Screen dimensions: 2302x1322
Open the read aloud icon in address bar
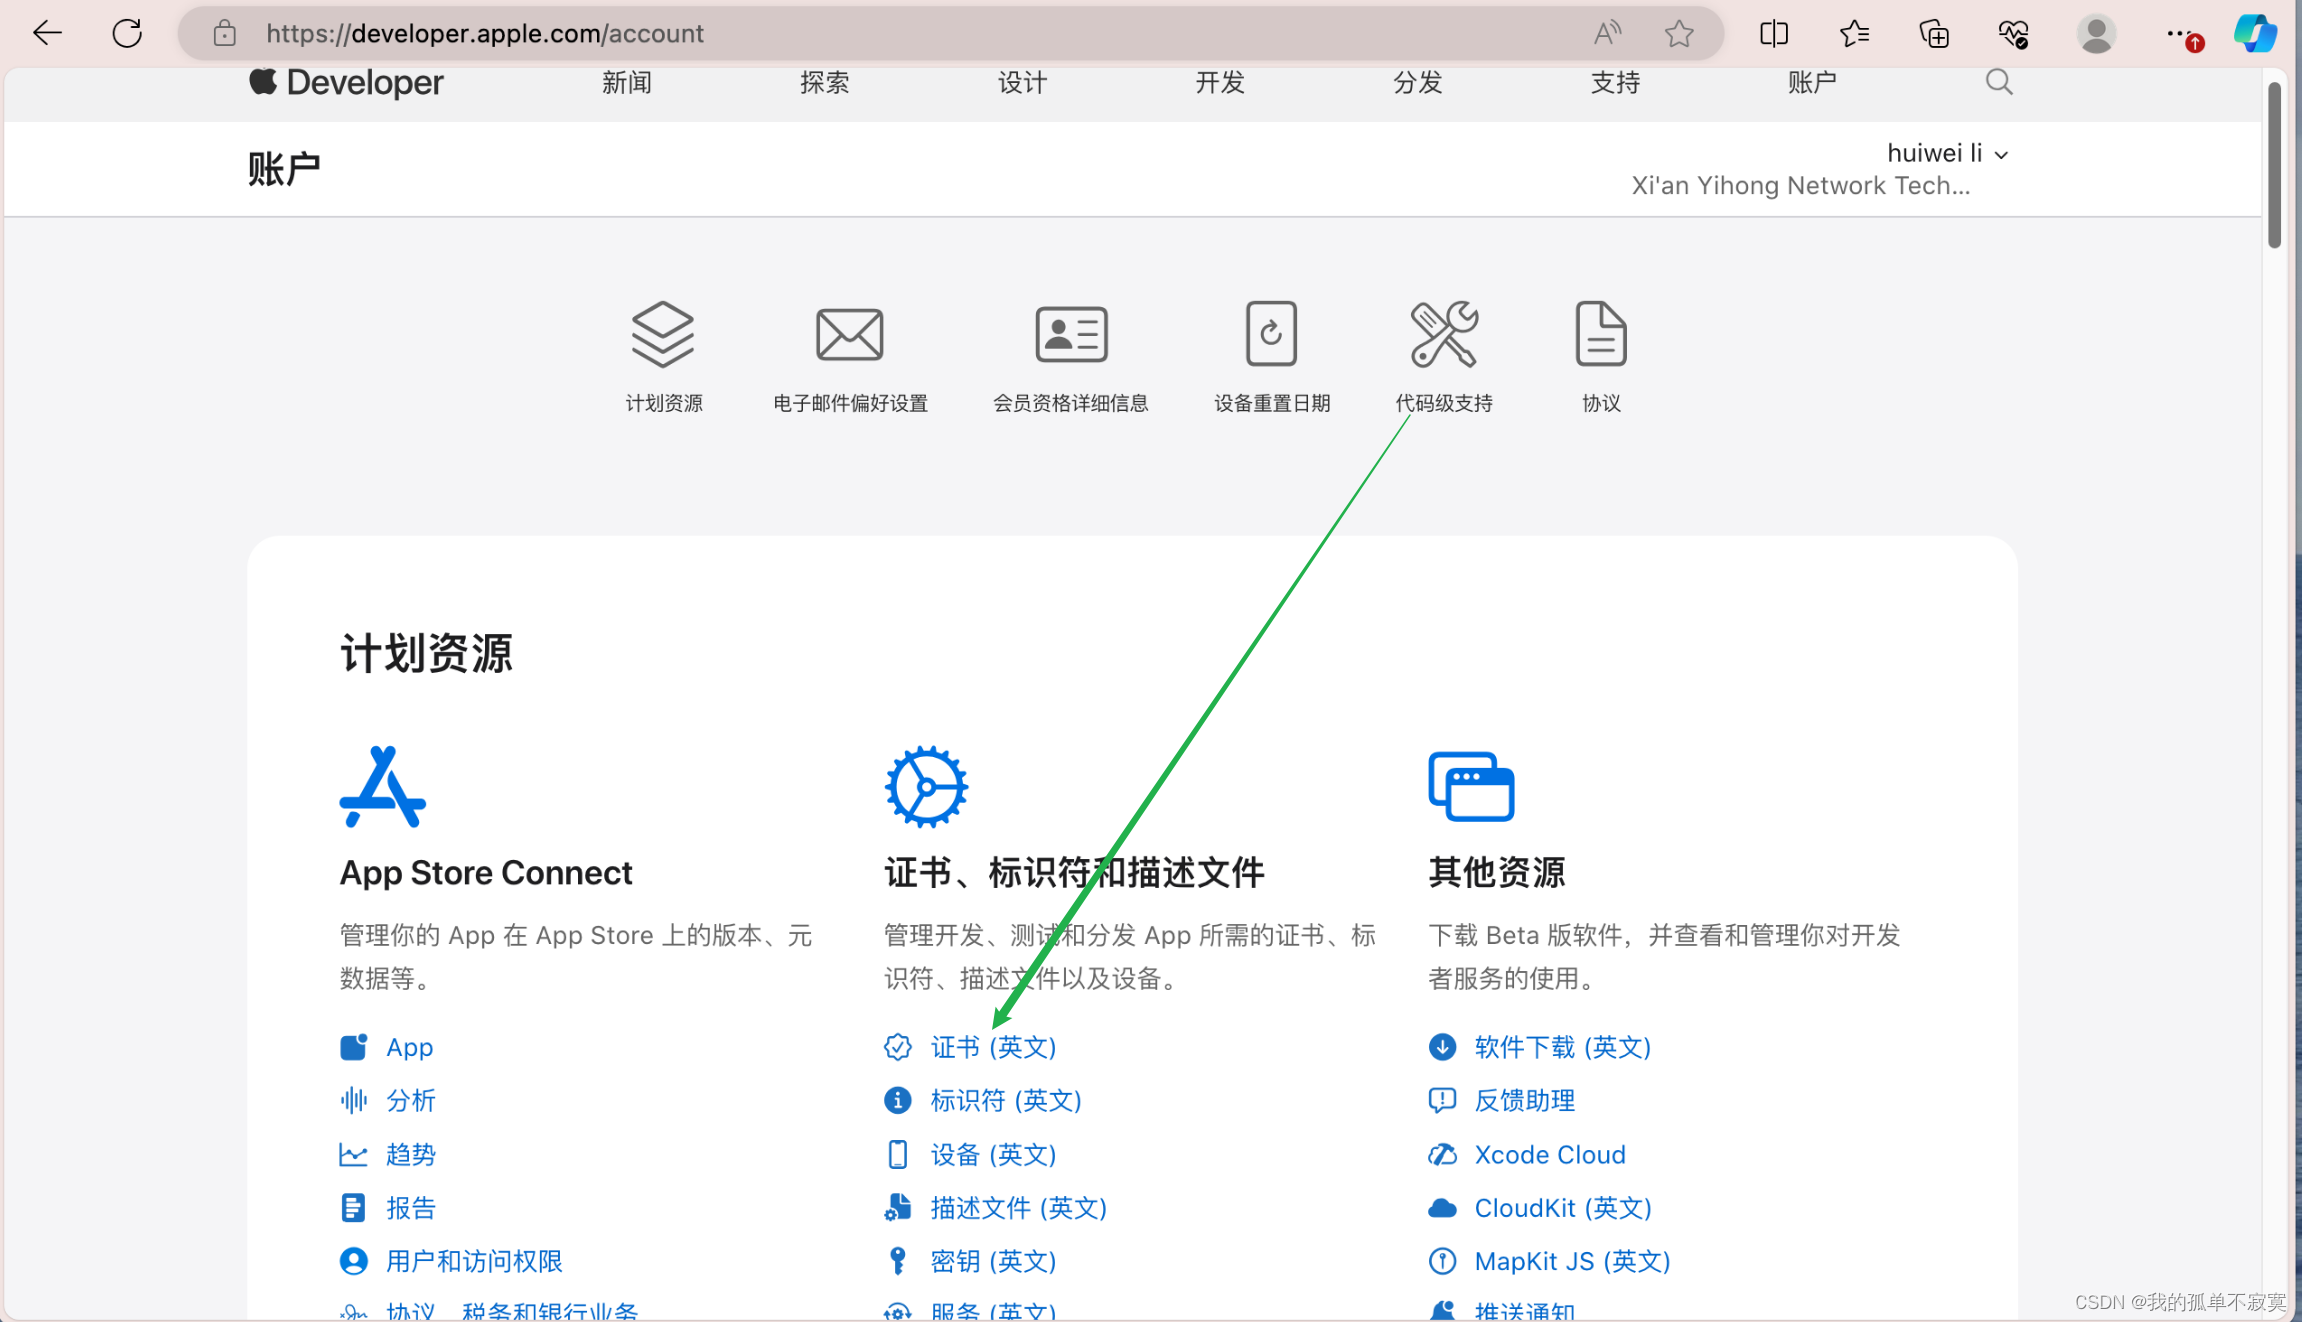(x=1607, y=33)
